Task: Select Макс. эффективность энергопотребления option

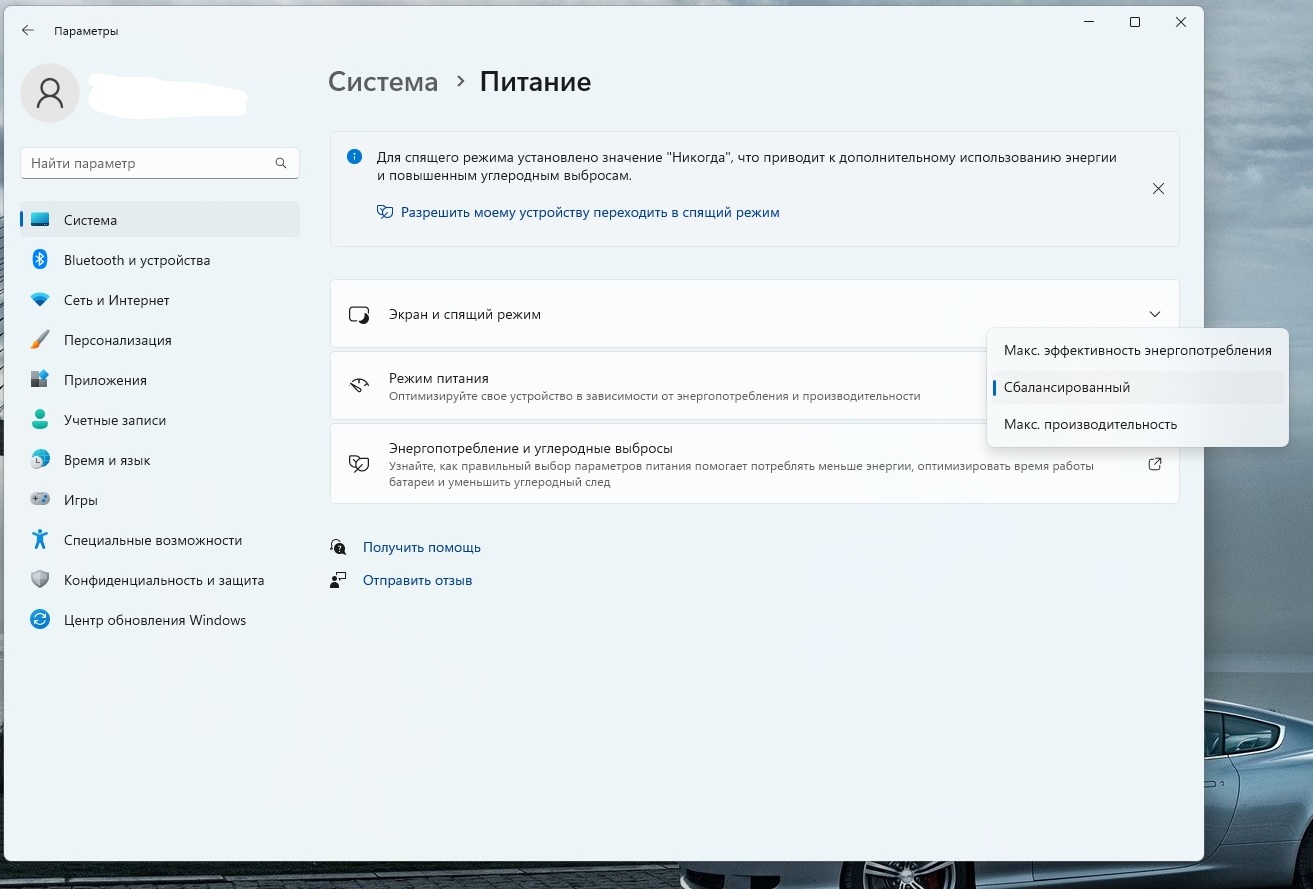Action: 1137,351
